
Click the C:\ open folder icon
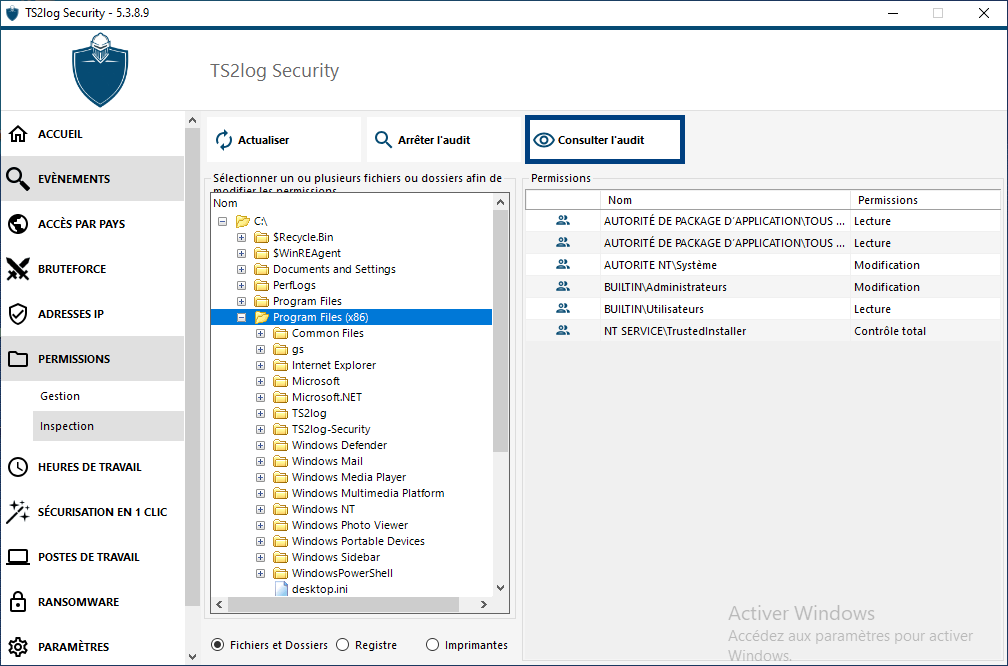242,221
